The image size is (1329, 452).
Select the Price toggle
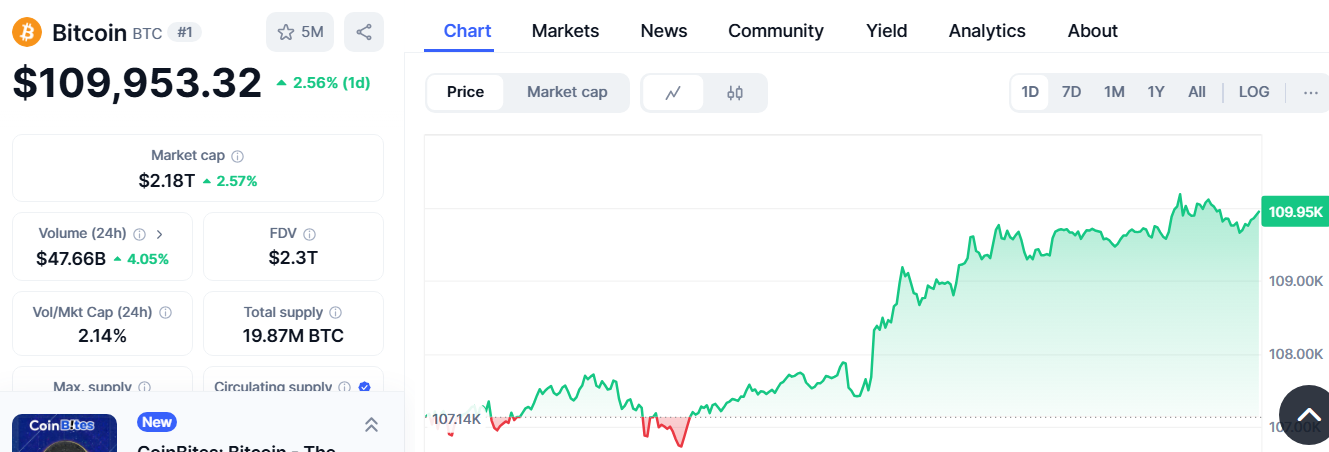[465, 92]
